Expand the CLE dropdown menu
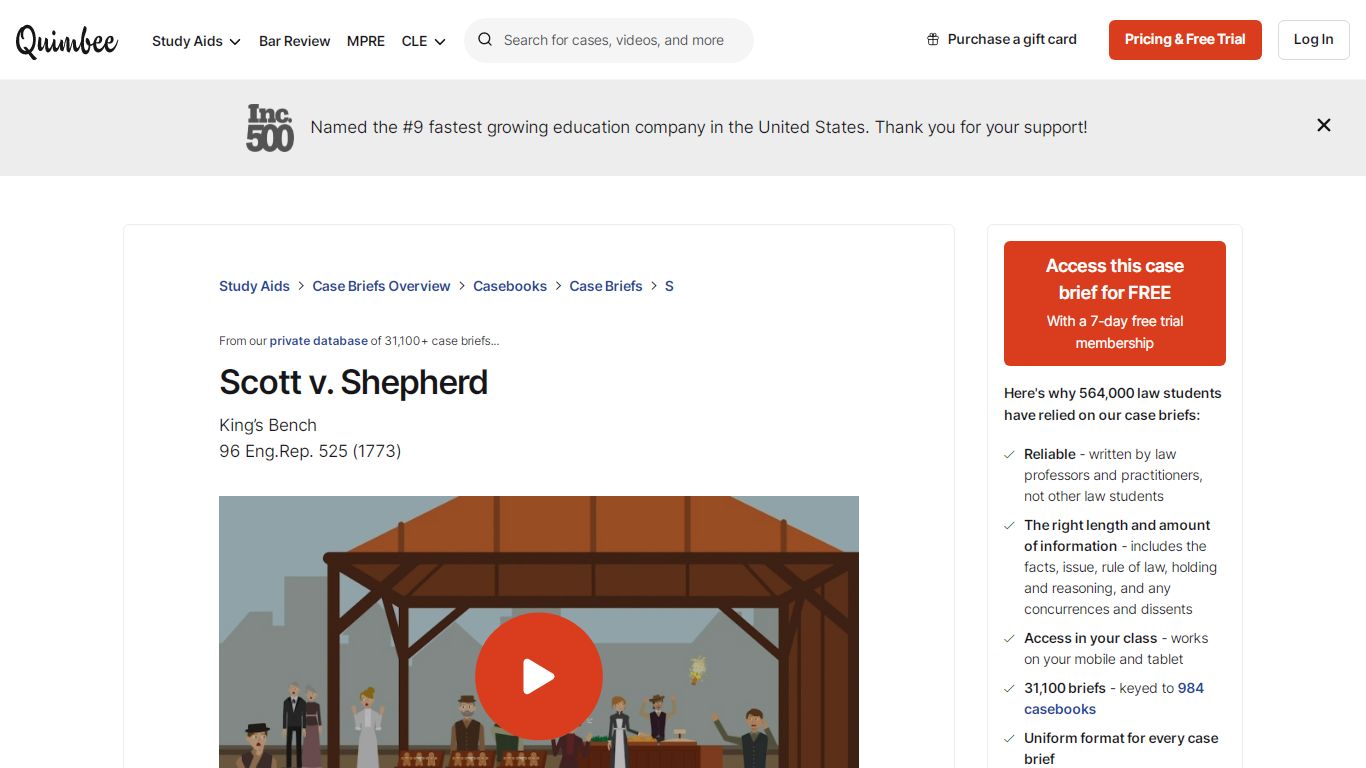The height and width of the screenshot is (768, 1366). point(423,41)
